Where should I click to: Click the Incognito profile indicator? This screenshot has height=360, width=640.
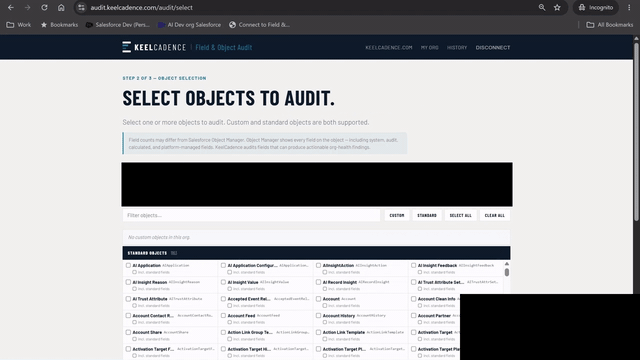[596, 7]
